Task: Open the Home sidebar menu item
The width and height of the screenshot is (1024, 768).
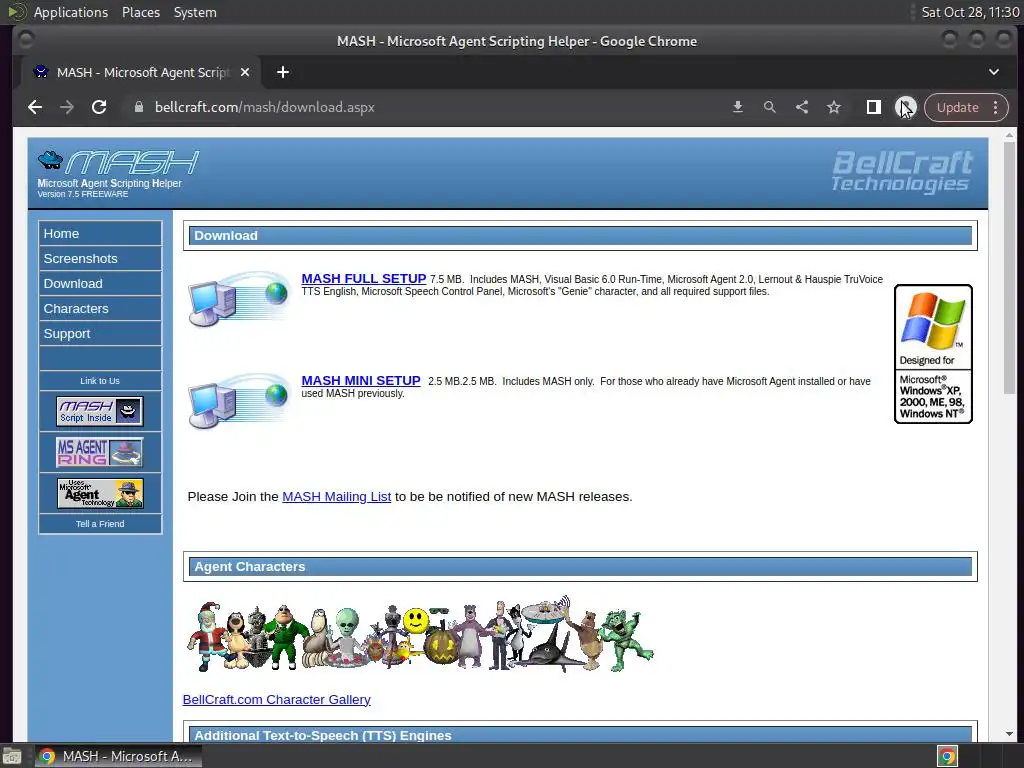Action: (x=100, y=233)
